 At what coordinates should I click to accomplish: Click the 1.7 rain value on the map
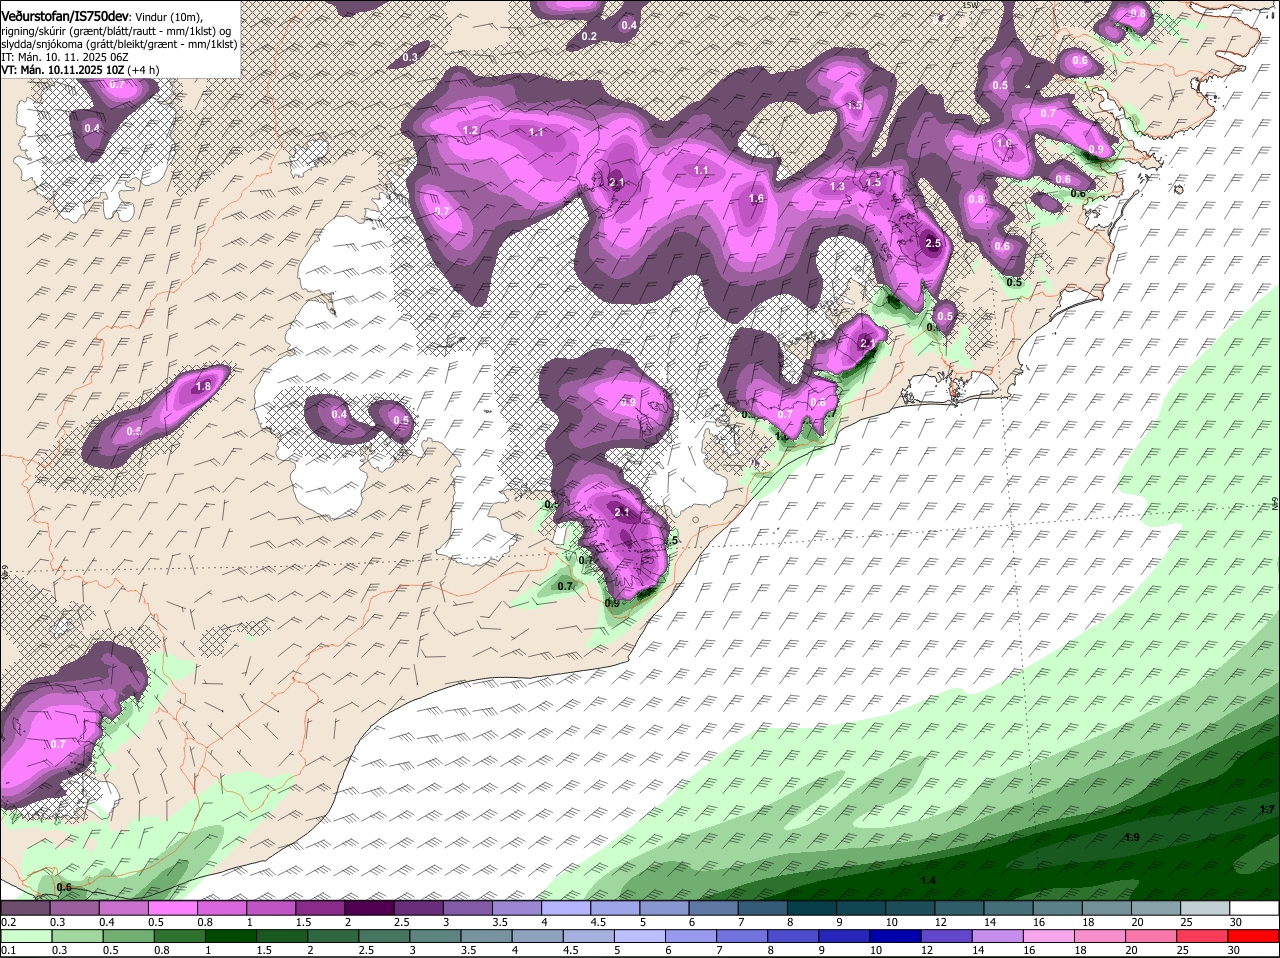[x=1267, y=809]
